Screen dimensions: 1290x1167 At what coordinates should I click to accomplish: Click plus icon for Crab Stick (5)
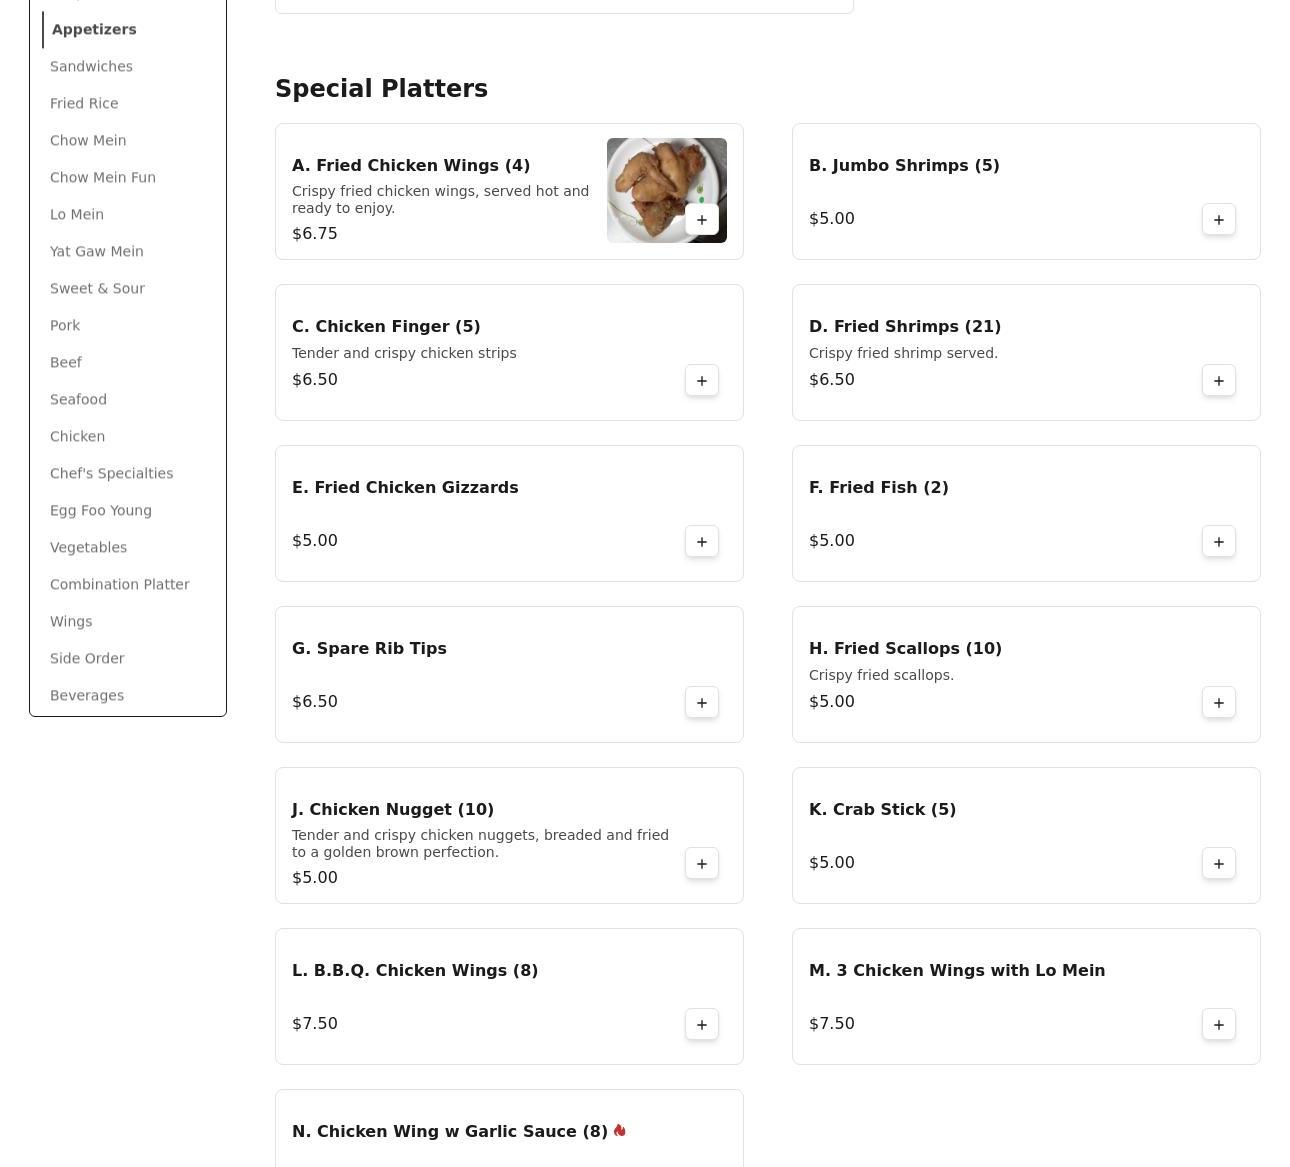1218,864
